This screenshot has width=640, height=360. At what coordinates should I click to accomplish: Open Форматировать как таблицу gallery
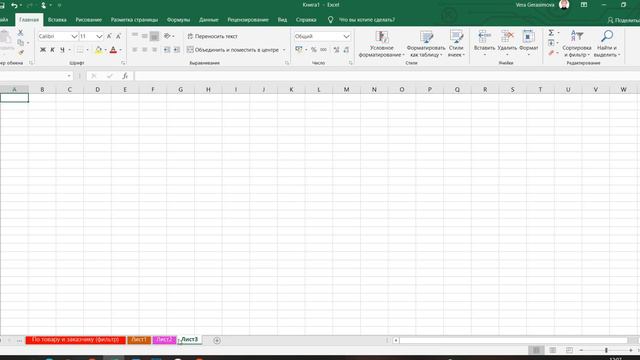(426, 44)
